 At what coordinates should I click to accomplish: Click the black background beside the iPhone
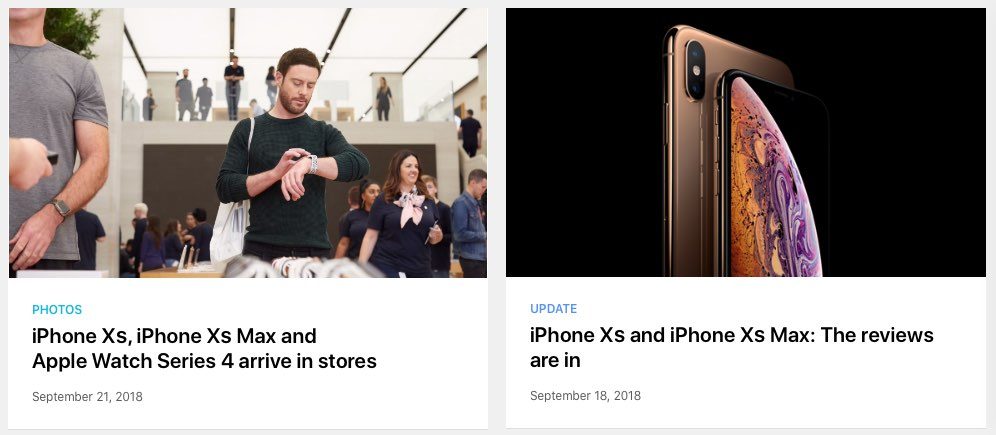click(x=584, y=143)
